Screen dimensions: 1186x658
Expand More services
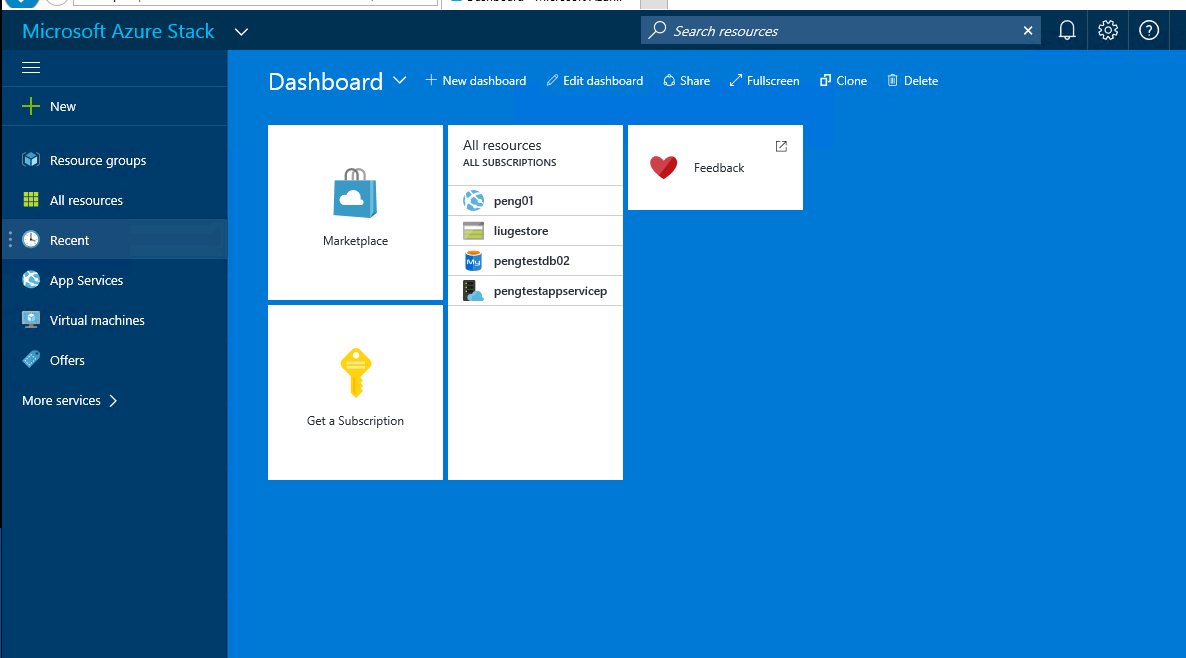tap(70, 401)
